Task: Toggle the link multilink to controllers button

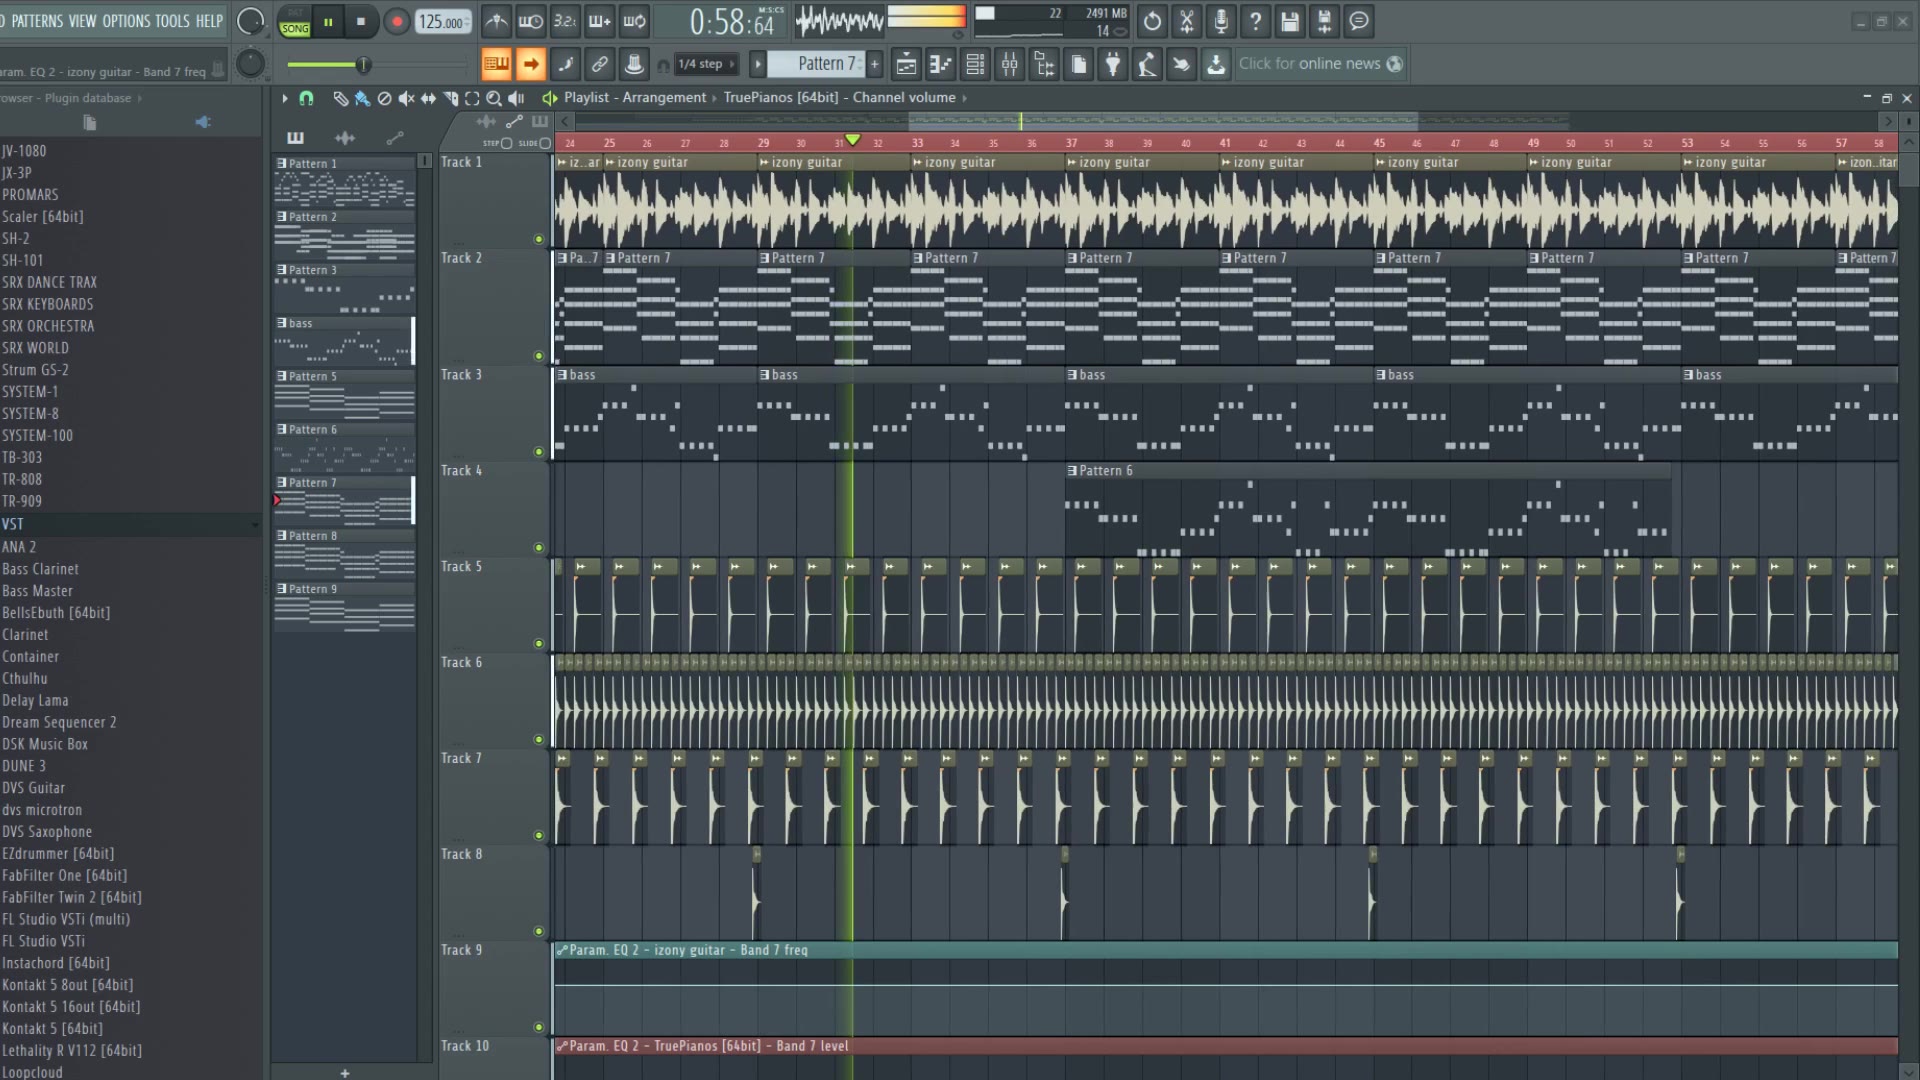Action: pyautogui.click(x=600, y=65)
